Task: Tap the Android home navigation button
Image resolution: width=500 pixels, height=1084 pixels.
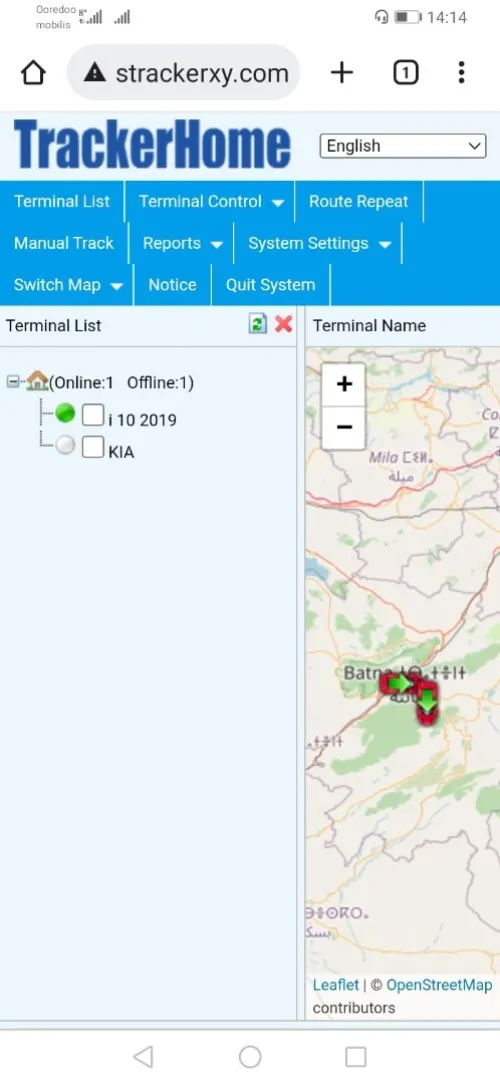Action: [x=250, y=1056]
